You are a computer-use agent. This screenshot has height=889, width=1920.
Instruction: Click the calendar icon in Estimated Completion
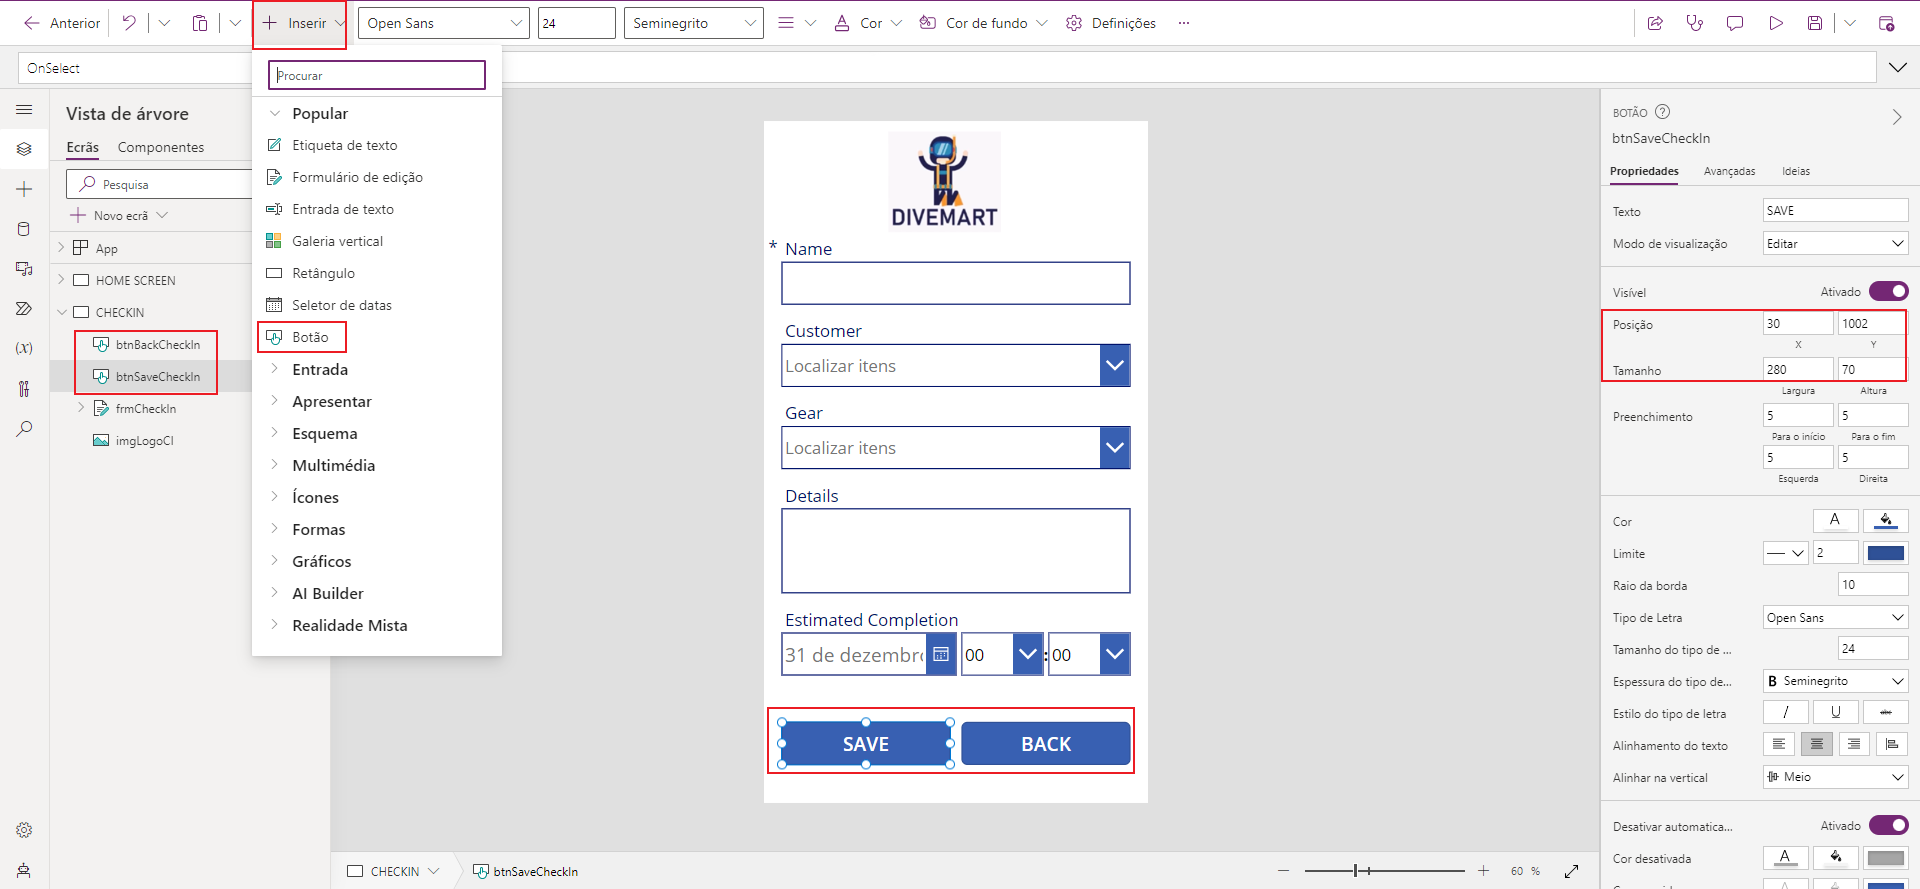(941, 654)
